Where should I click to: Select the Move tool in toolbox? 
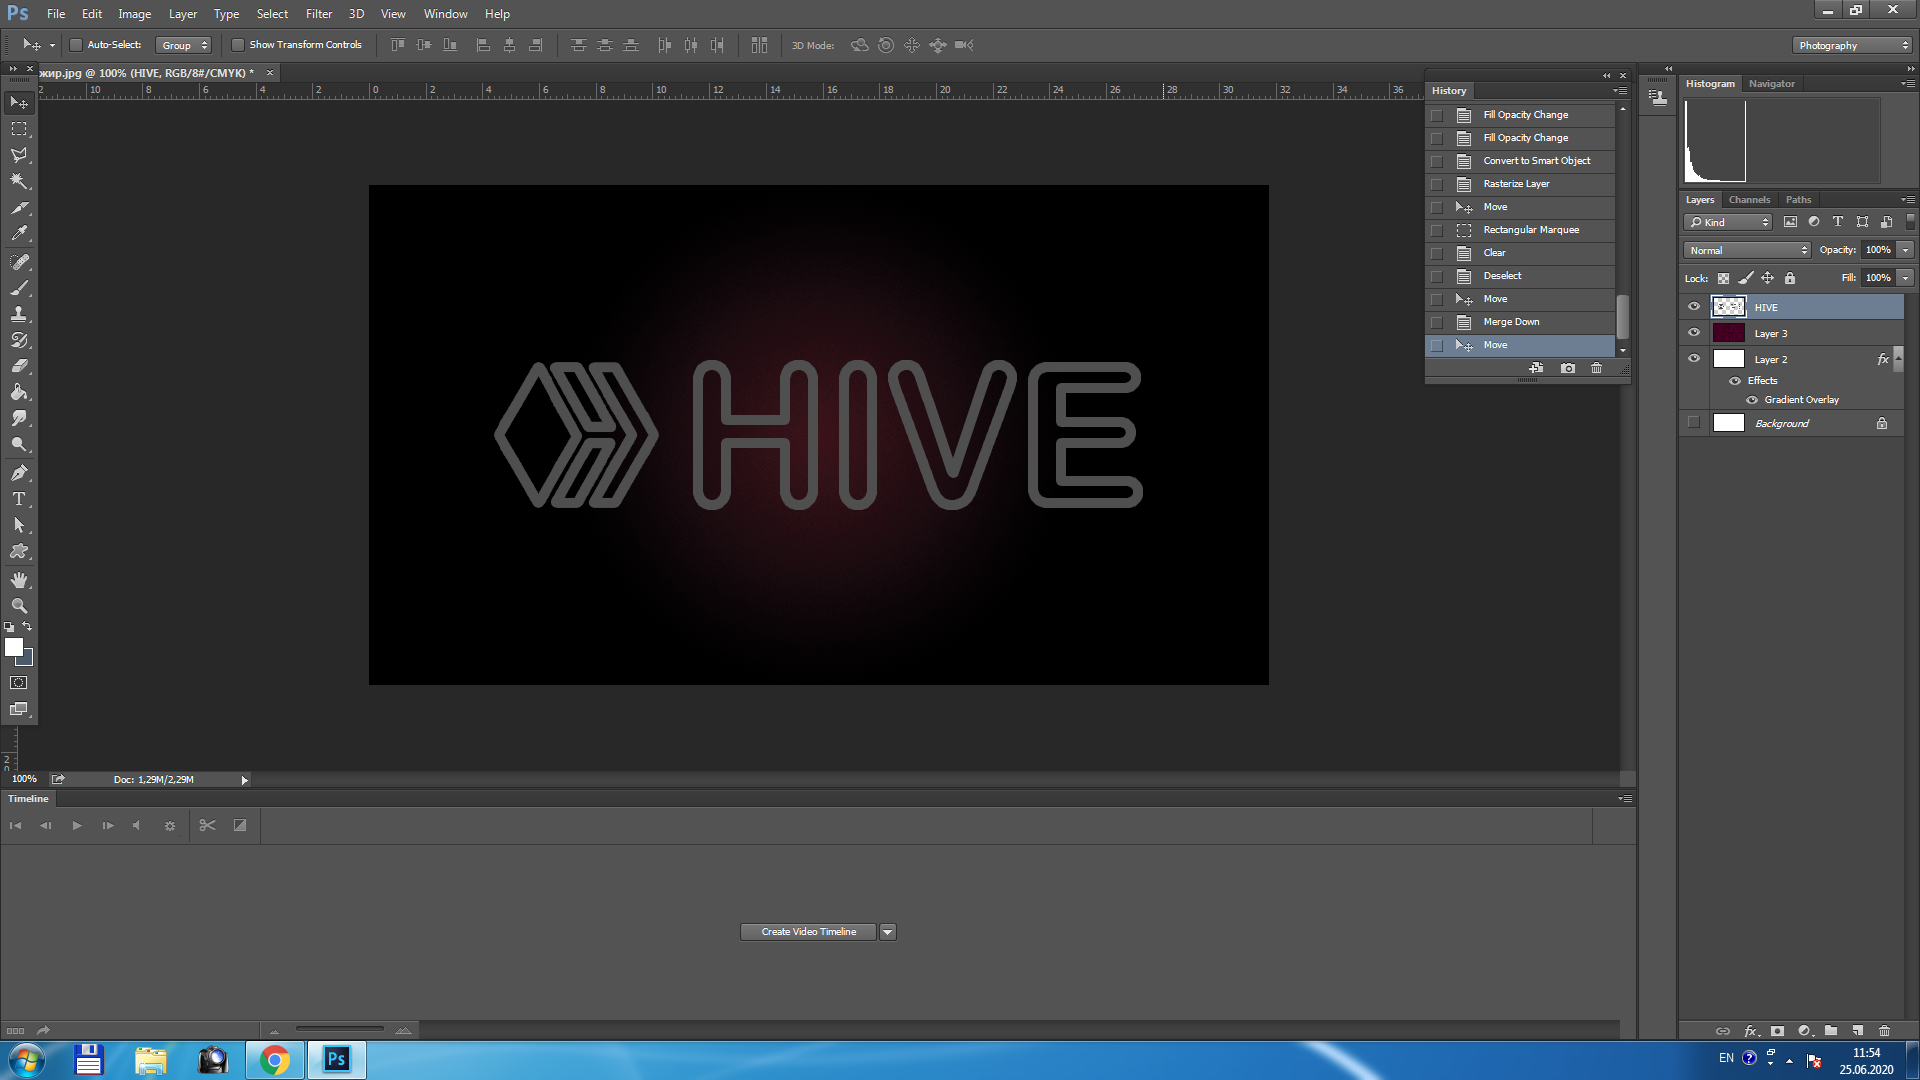19,103
